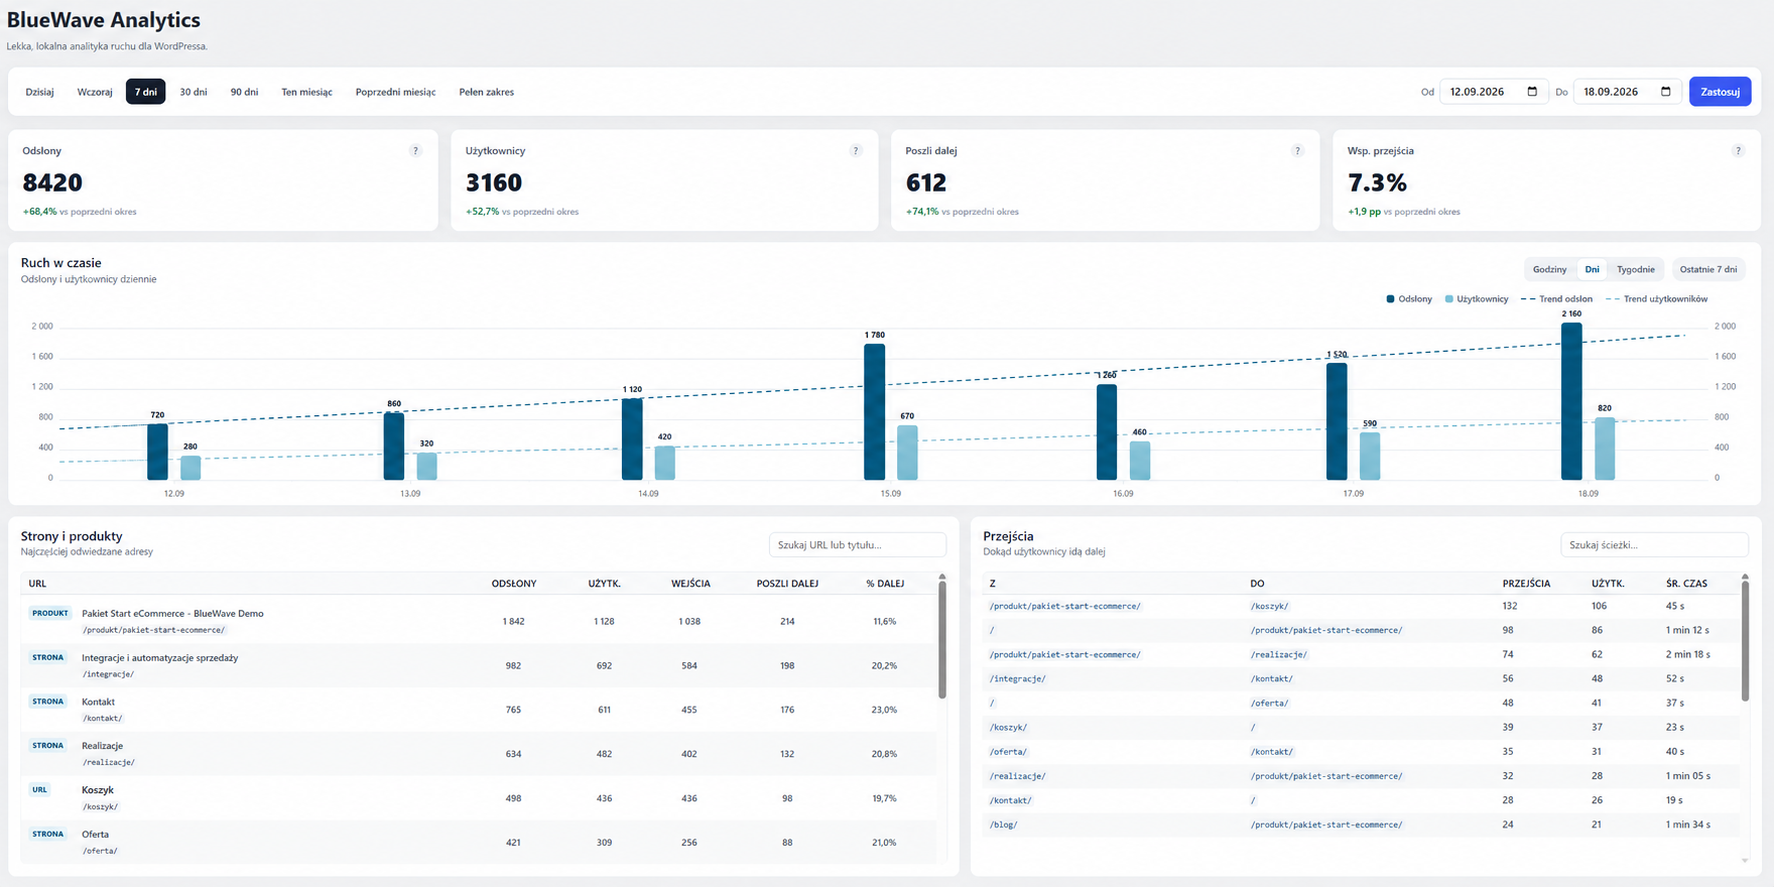Open calendar picker in Do date field

(1666, 92)
